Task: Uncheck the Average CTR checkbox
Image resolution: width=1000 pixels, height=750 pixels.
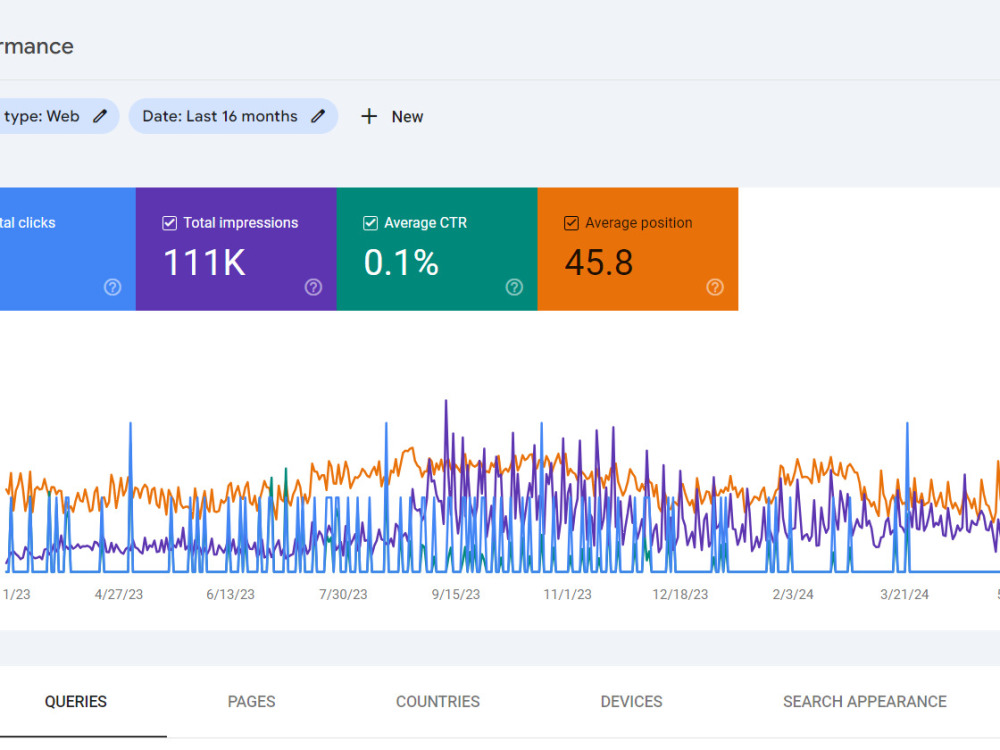Action: pyautogui.click(x=370, y=223)
